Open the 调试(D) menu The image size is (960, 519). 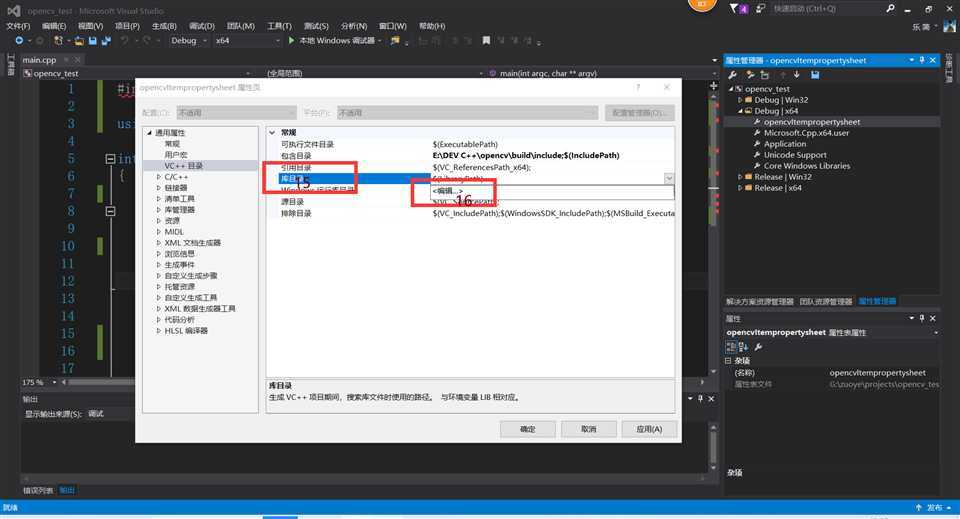click(x=201, y=26)
